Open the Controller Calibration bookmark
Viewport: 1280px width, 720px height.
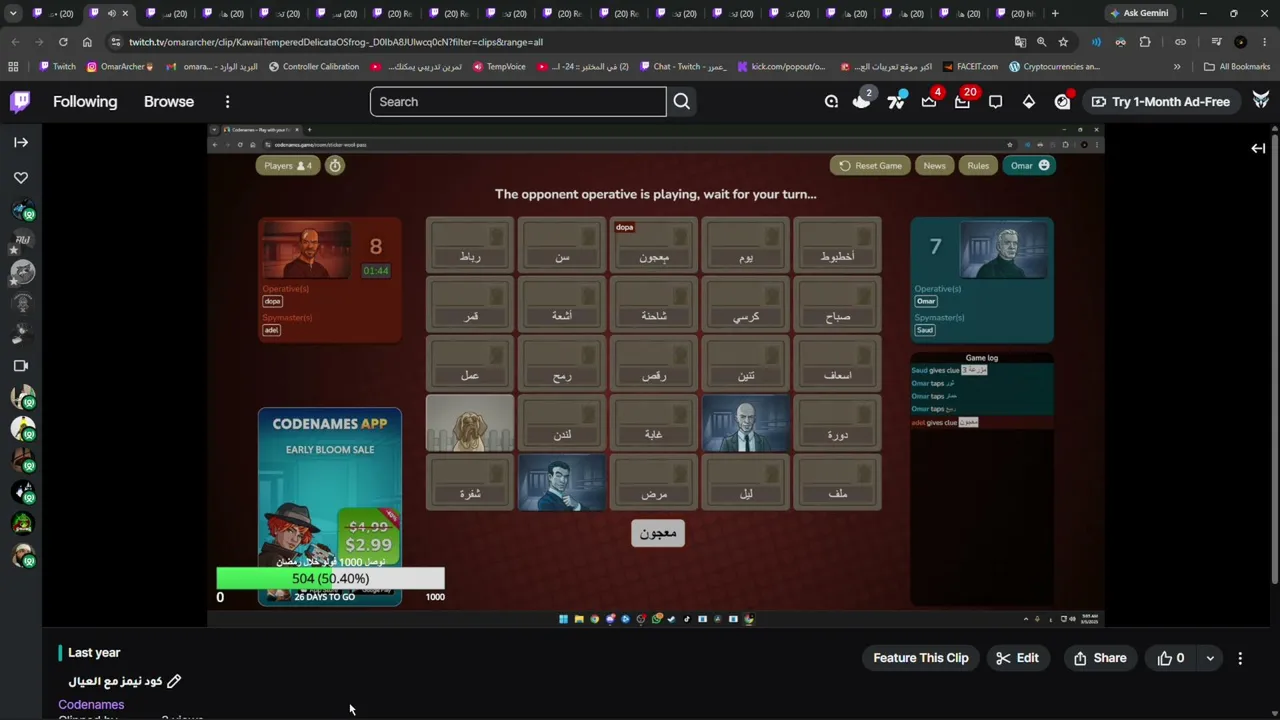click(x=313, y=67)
